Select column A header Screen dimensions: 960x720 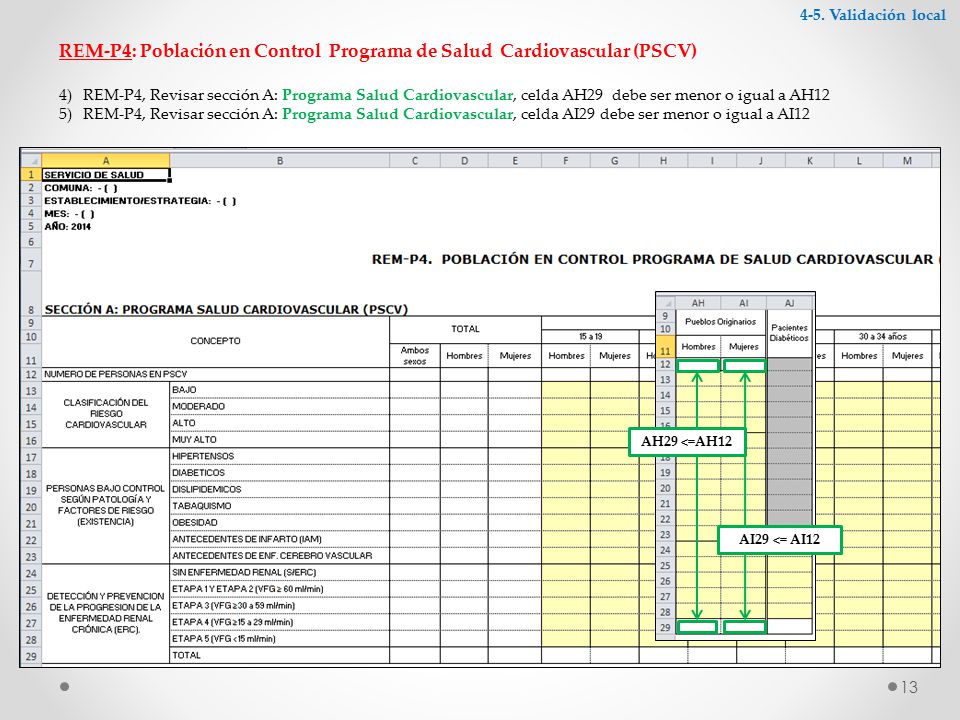coord(105,160)
